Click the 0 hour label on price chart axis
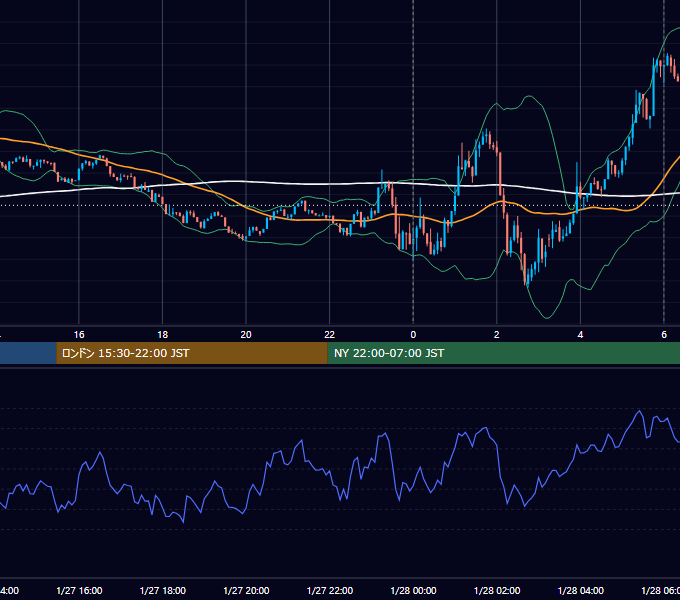This screenshot has width=680, height=600. (x=413, y=335)
